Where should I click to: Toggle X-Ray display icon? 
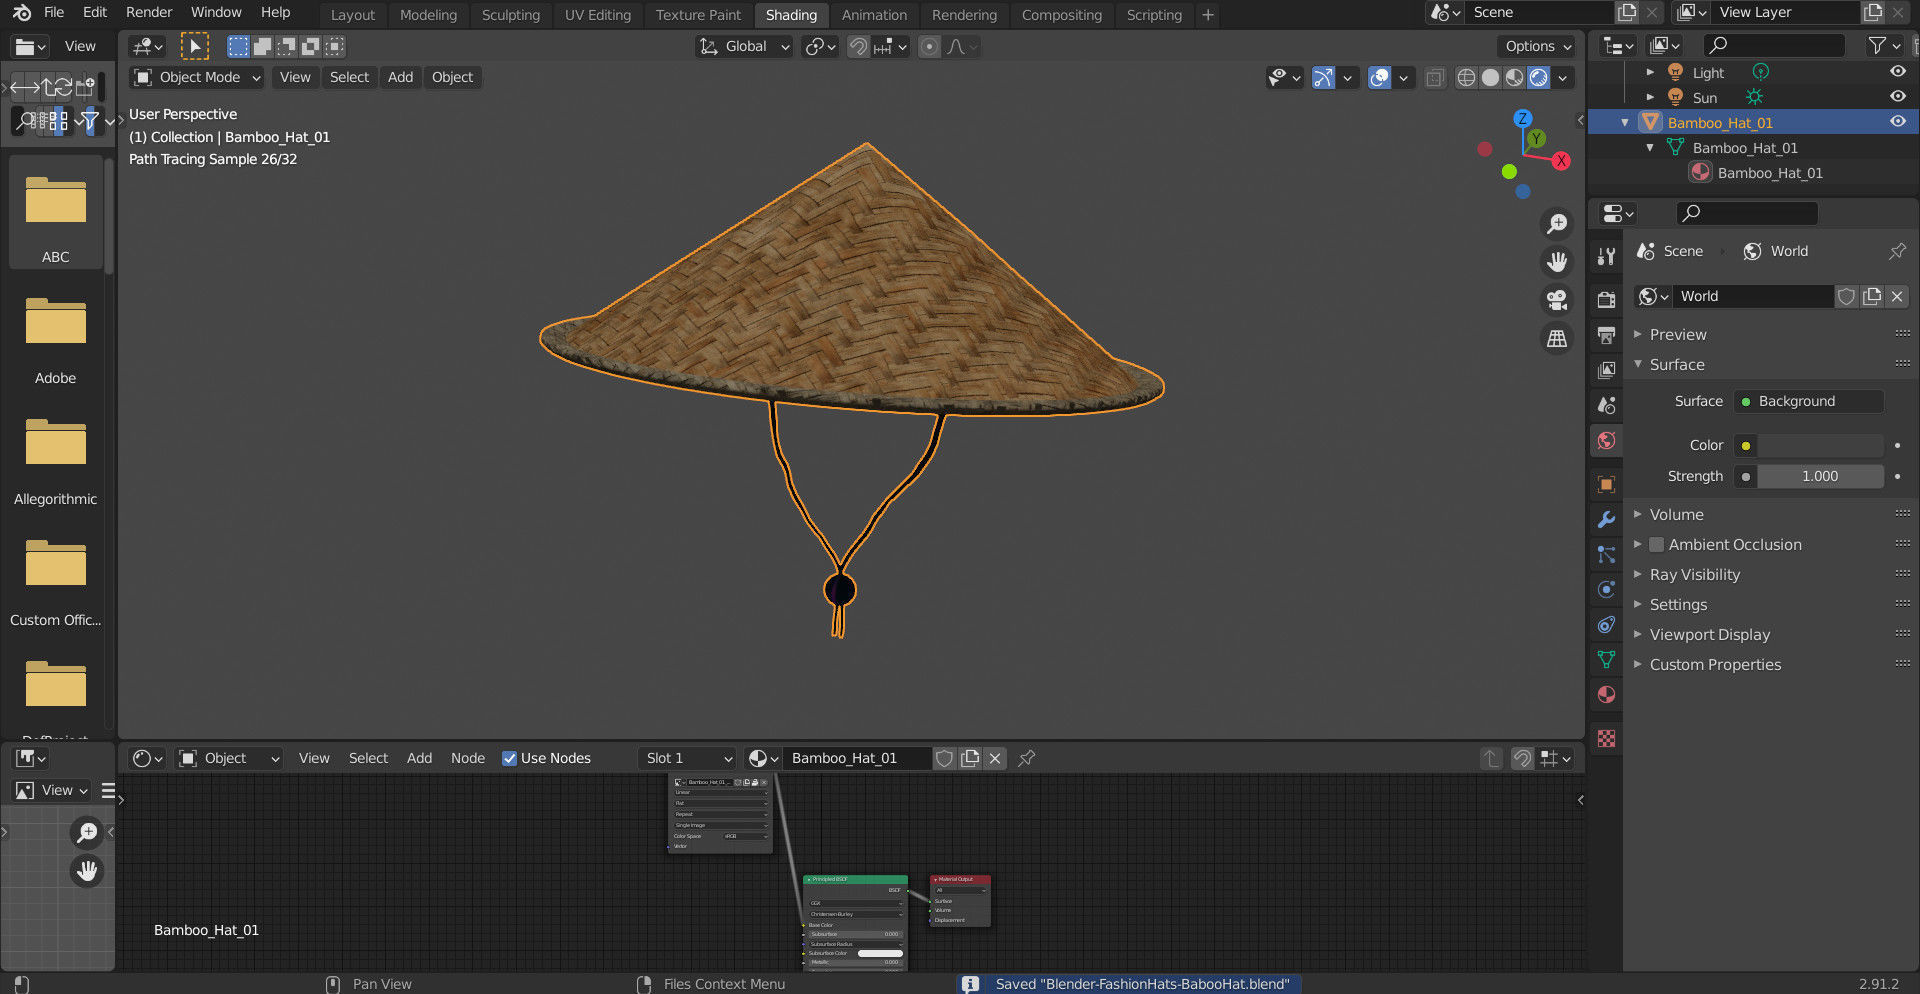tap(1435, 77)
